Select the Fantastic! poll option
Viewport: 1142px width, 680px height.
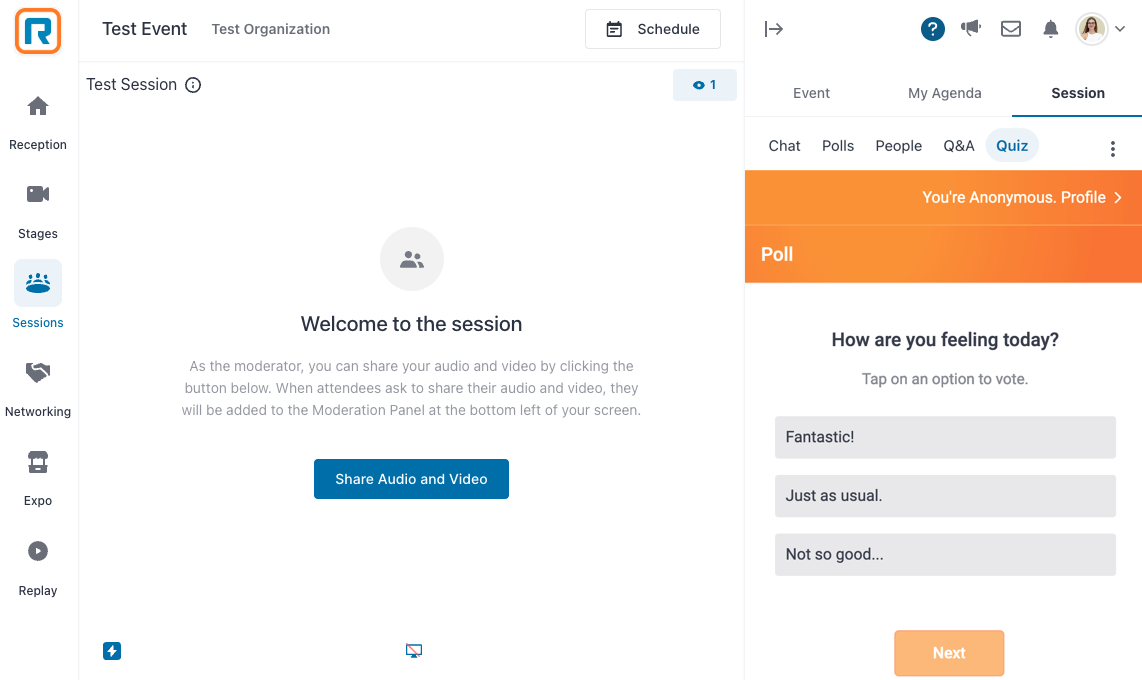point(945,438)
